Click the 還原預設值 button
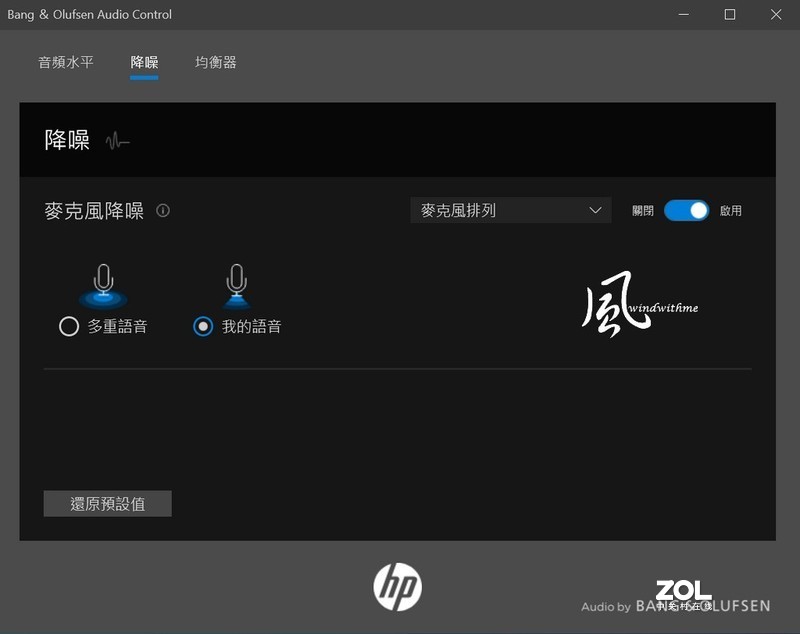 pyautogui.click(x=107, y=503)
